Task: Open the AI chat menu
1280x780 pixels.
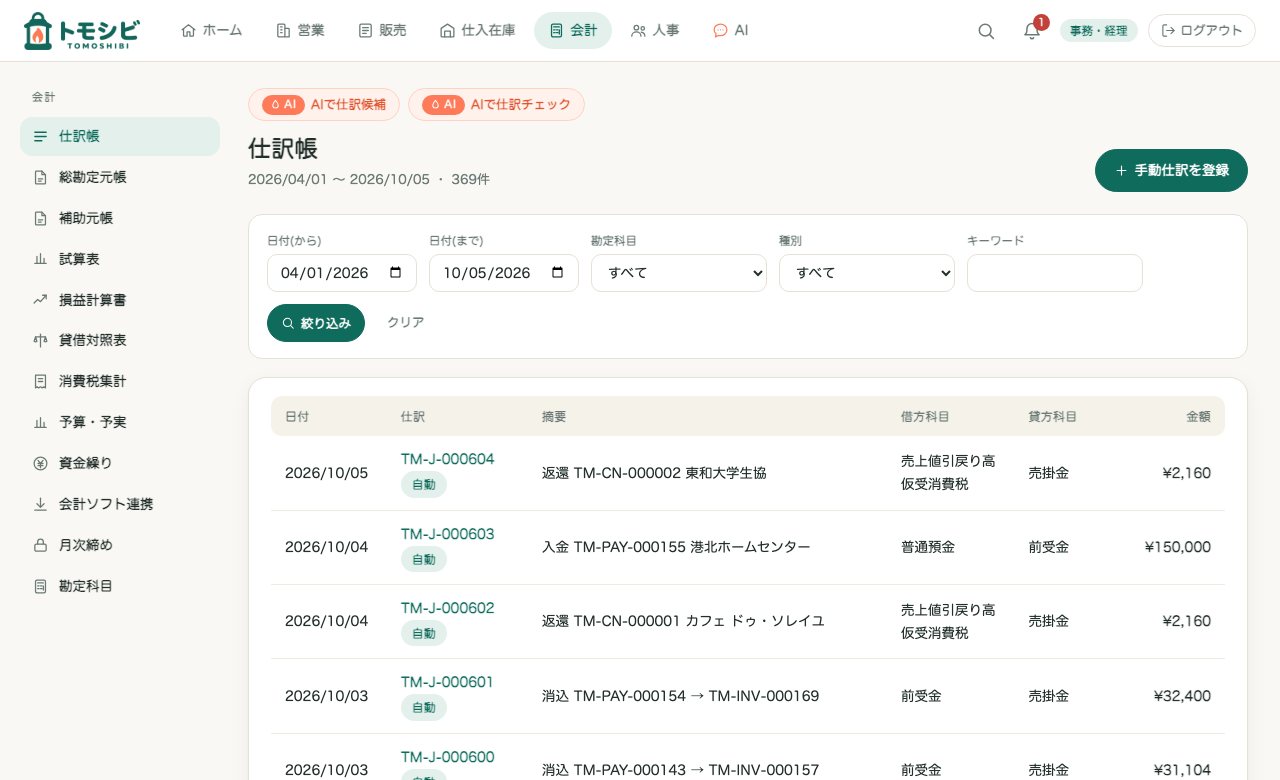Action: [731, 30]
